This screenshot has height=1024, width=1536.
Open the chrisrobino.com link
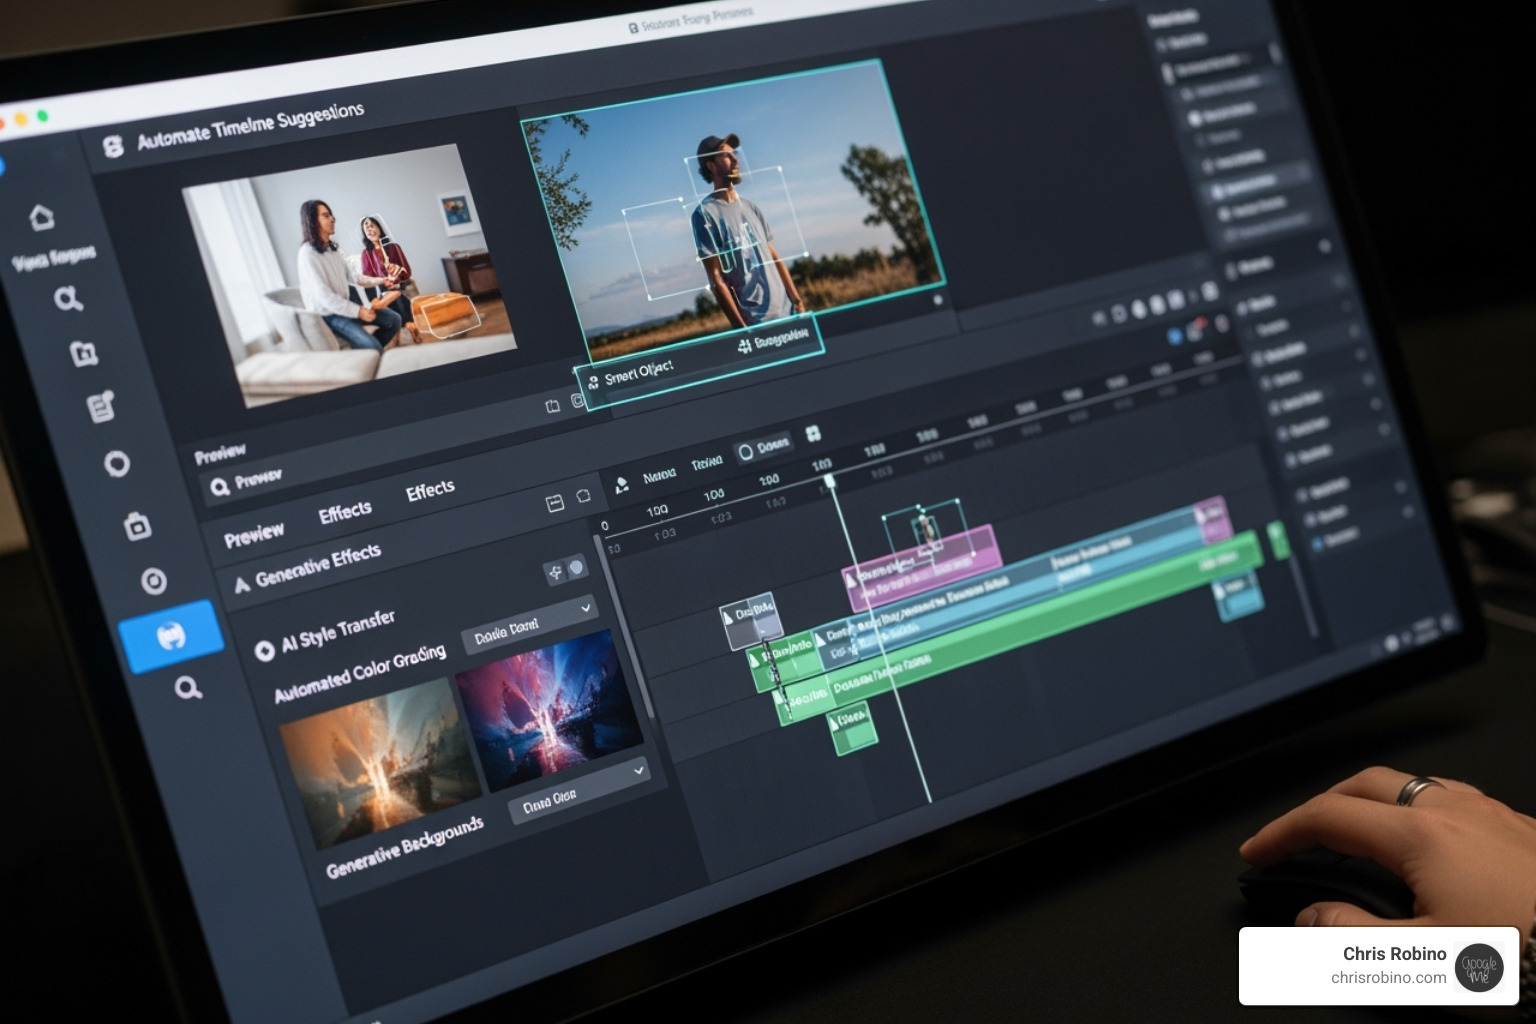tap(1387, 978)
